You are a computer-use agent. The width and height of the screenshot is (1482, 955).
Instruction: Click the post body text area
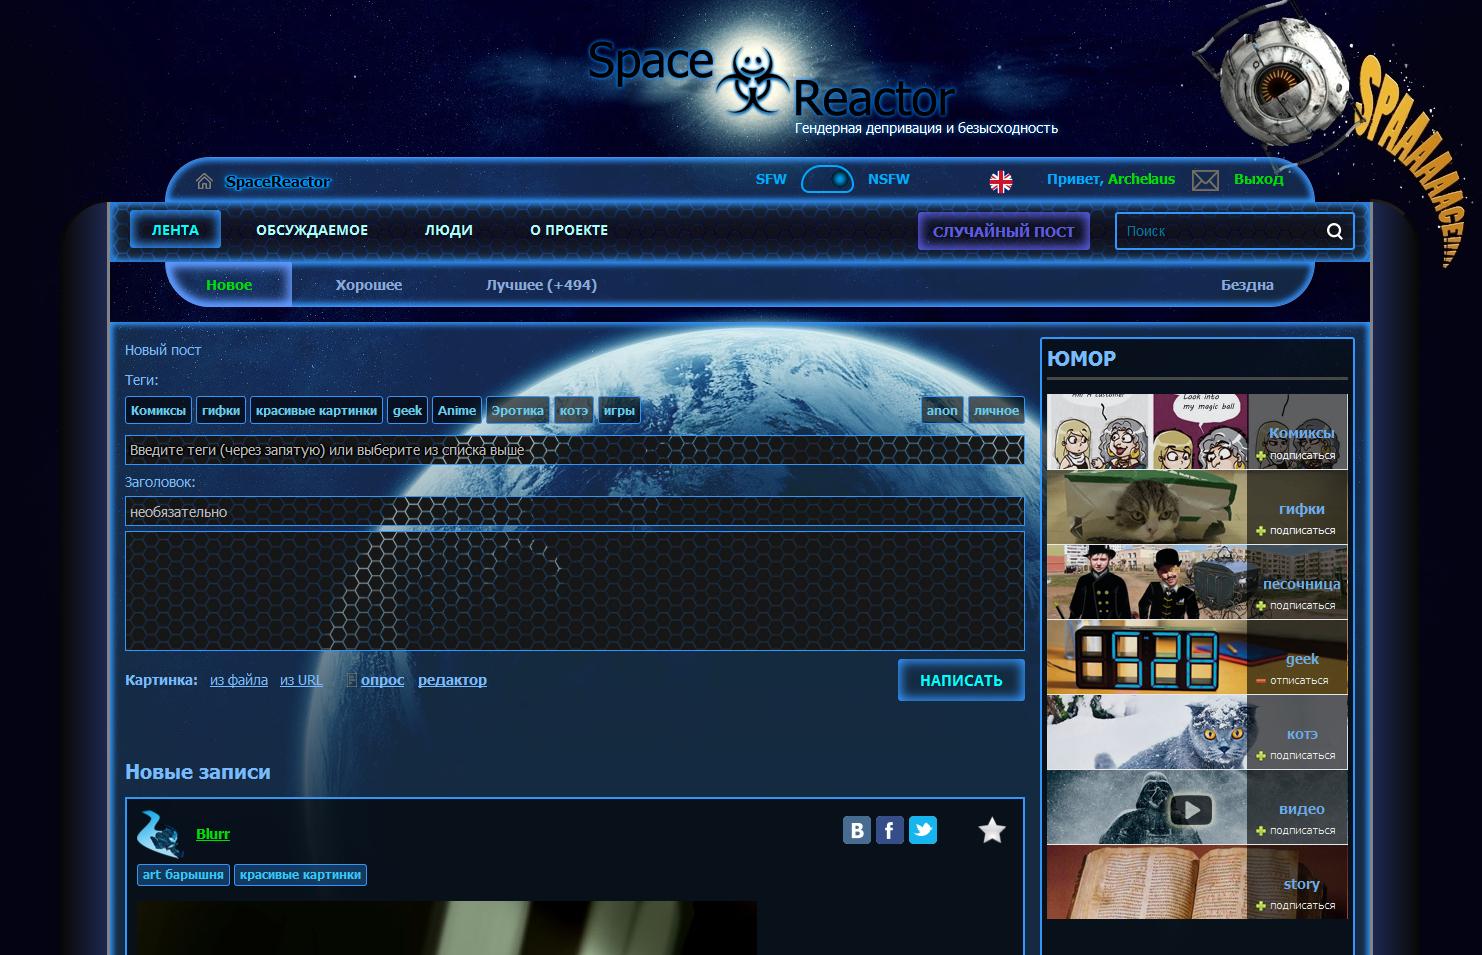[574, 591]
